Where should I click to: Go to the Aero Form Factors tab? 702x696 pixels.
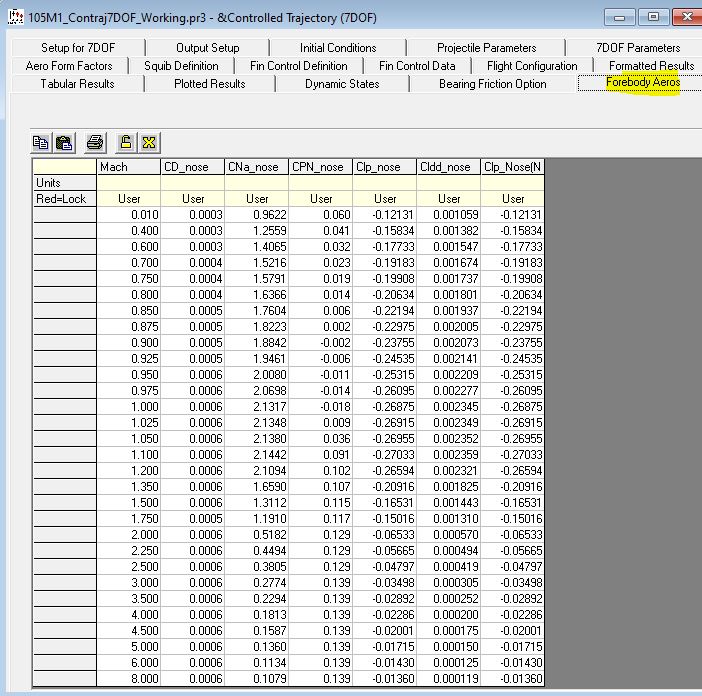pyautogui.click(x=69, y=66)
